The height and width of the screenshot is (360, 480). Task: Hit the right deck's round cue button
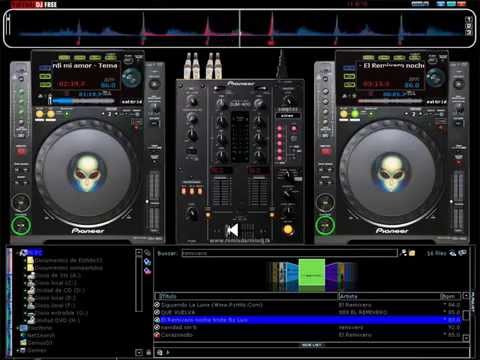tap(325, 202)
